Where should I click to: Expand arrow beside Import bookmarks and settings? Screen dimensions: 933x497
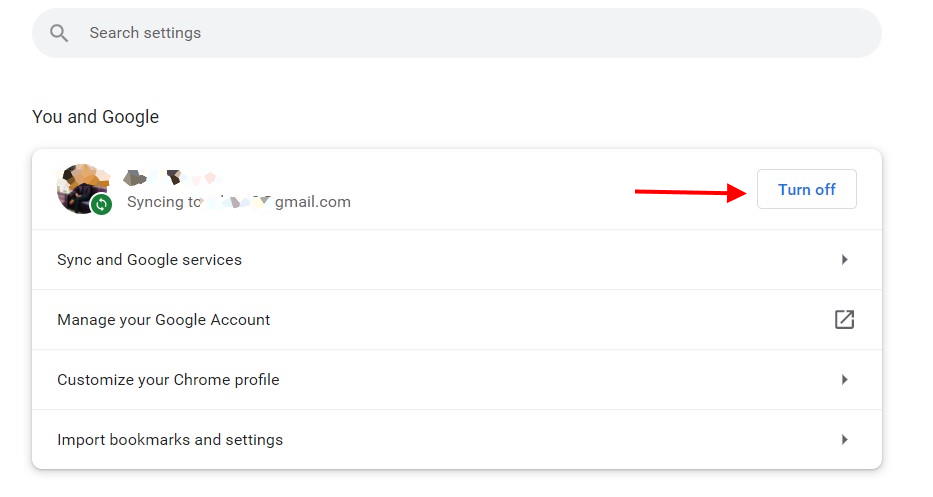(x=844, y=440)
